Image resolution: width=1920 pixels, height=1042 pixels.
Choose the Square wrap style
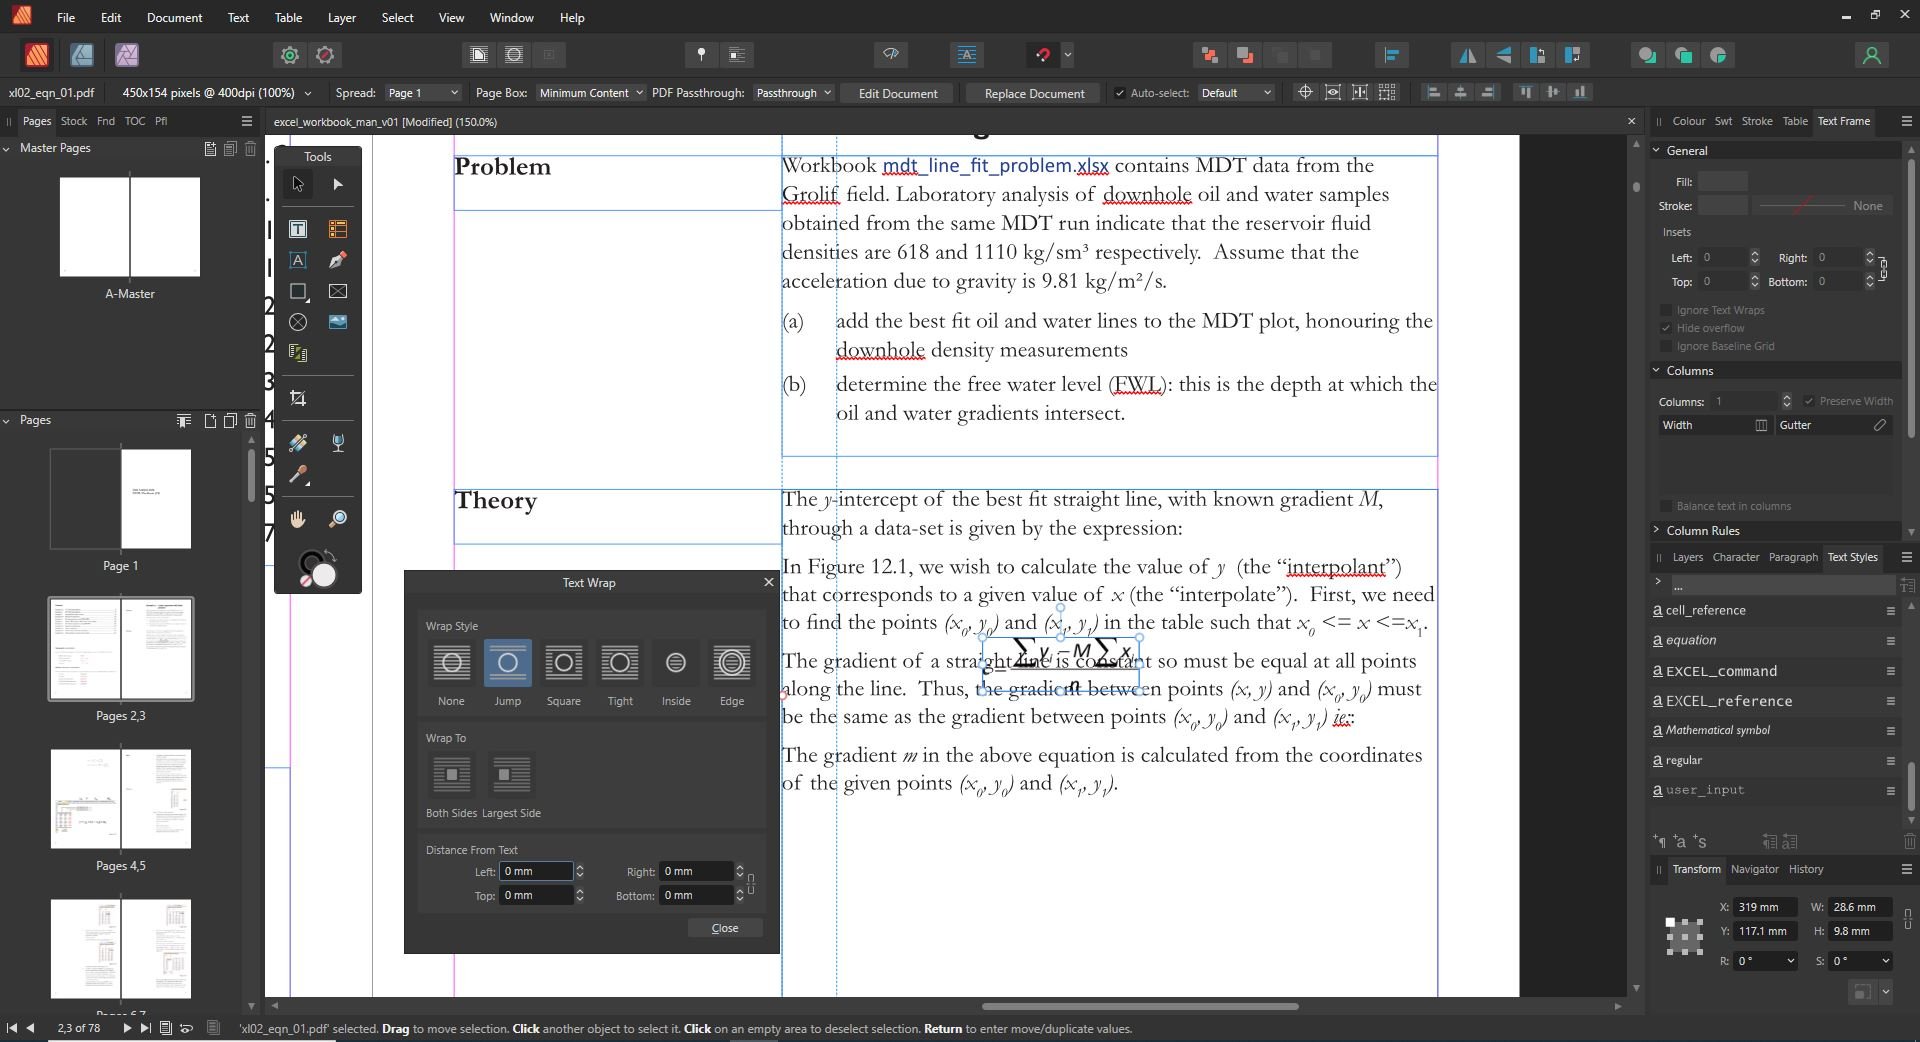[563, 663]
